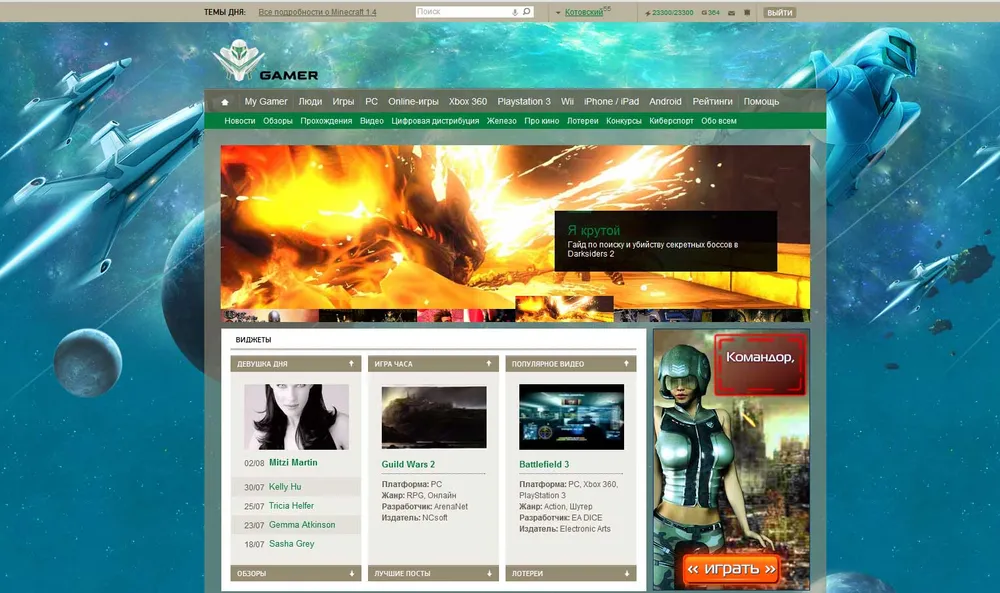The width and height of the screenshot is (1000, 593).
Task: Open the My Gamer menu
Action: point(266,101)
